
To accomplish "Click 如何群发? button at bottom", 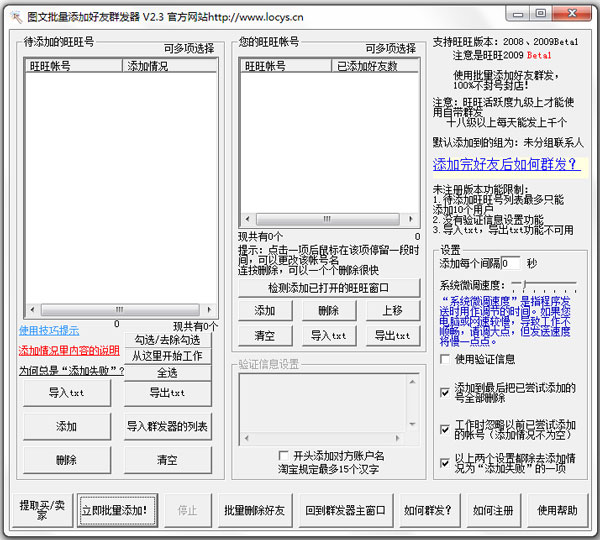I will pyautogui.click(x=429, y=510).
